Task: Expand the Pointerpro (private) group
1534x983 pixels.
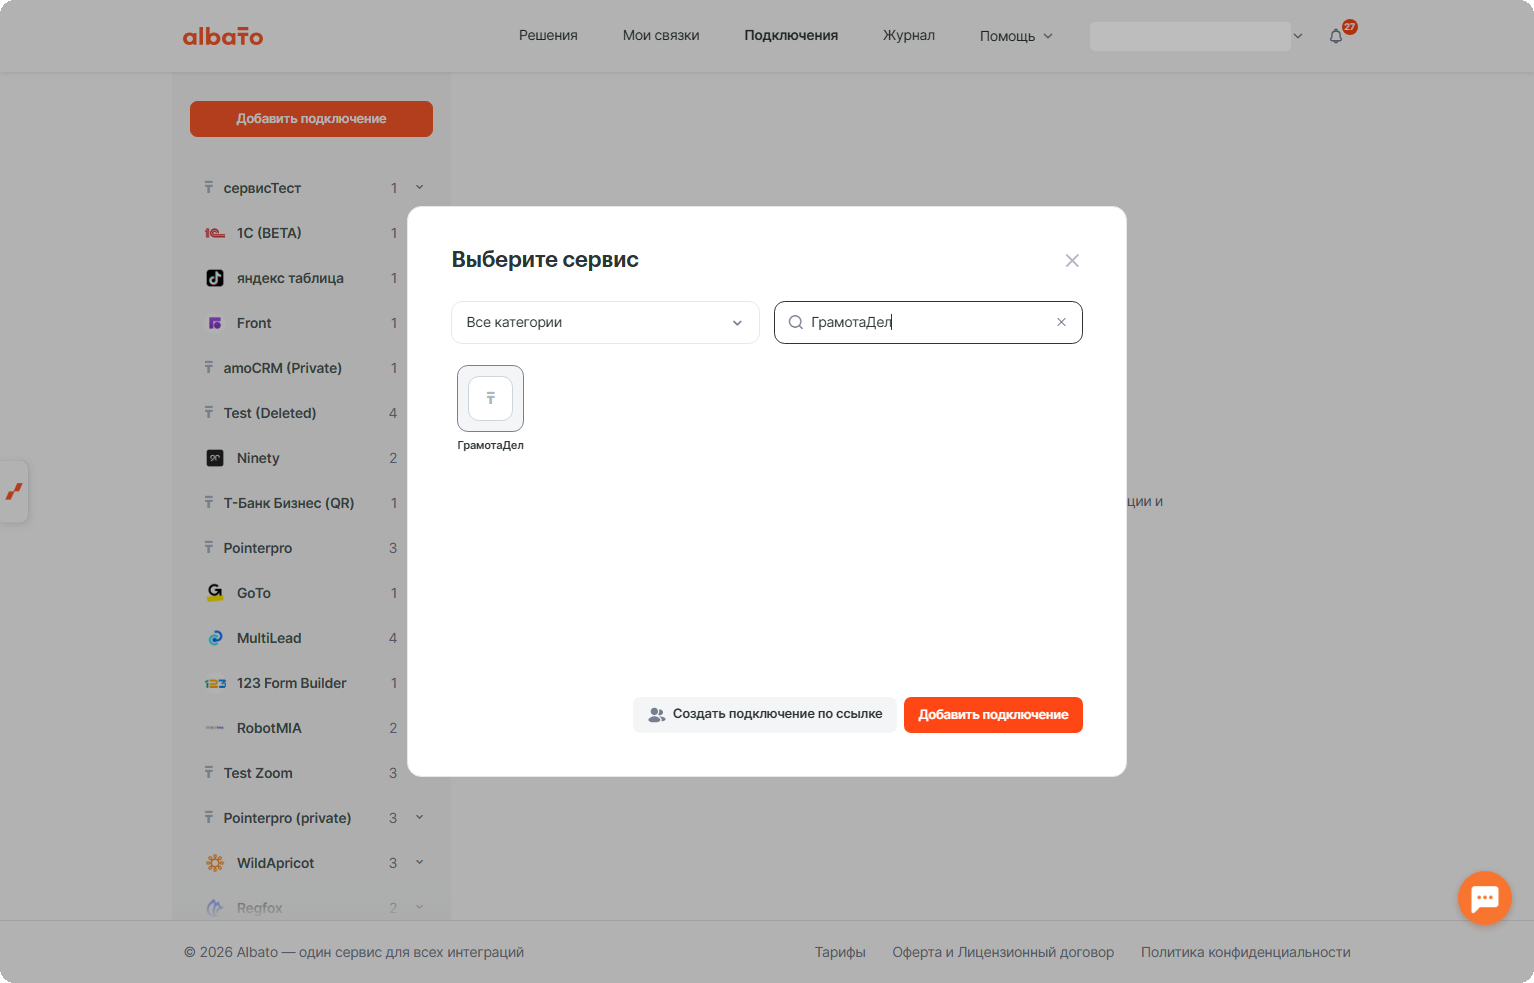Action: (x=419, y=817)
